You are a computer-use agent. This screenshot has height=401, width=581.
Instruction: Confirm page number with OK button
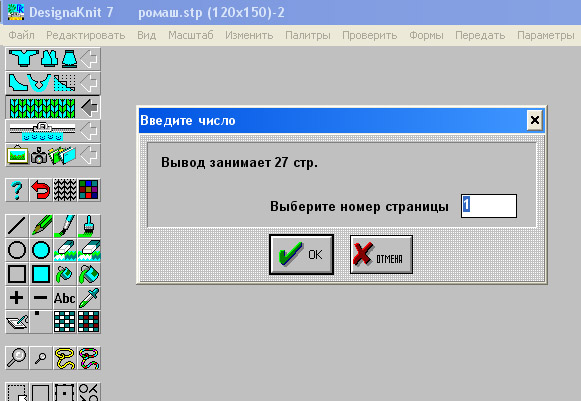[x=301, y=254]
